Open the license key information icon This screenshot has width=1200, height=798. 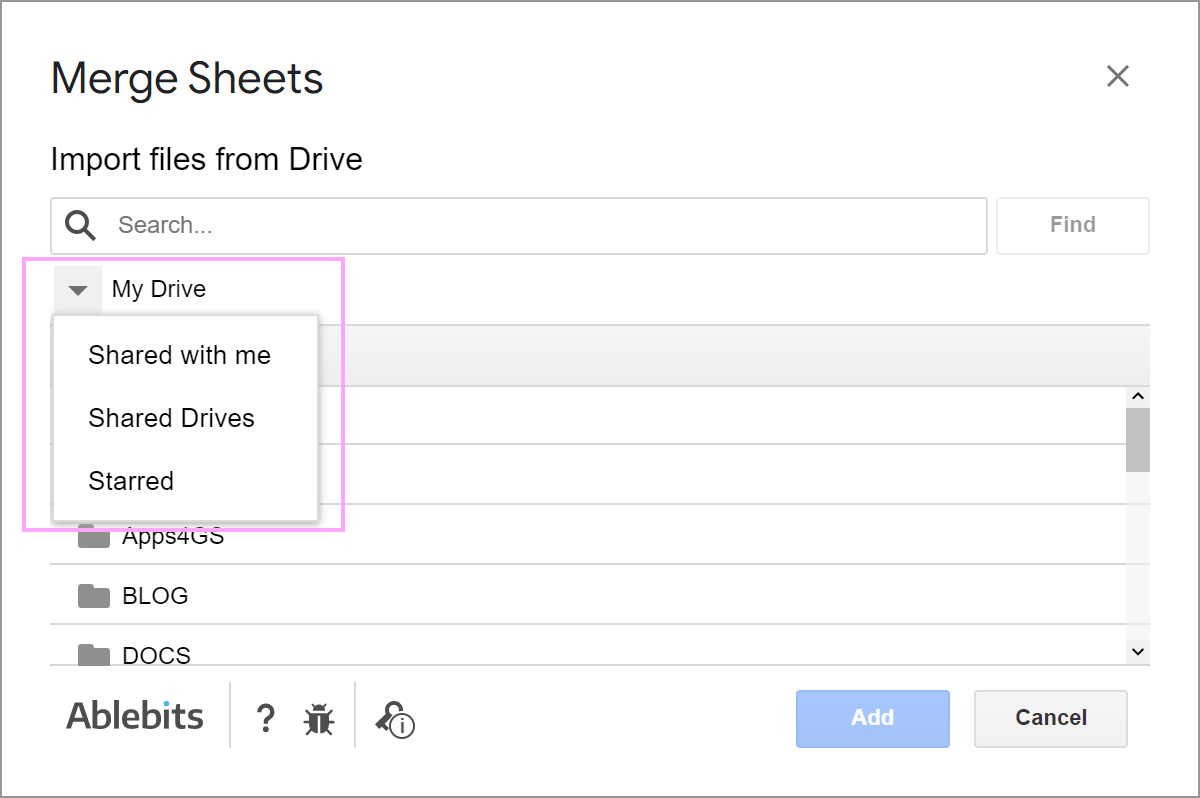(x=391, y=718)
